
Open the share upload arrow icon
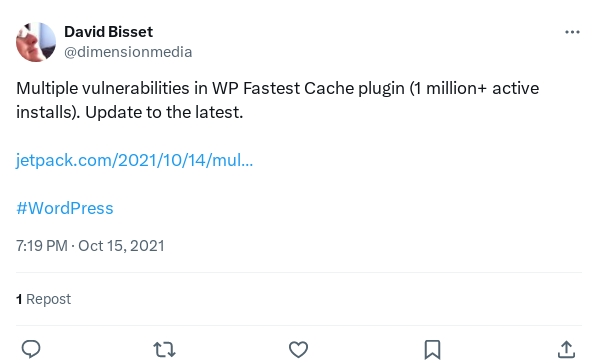566,349
